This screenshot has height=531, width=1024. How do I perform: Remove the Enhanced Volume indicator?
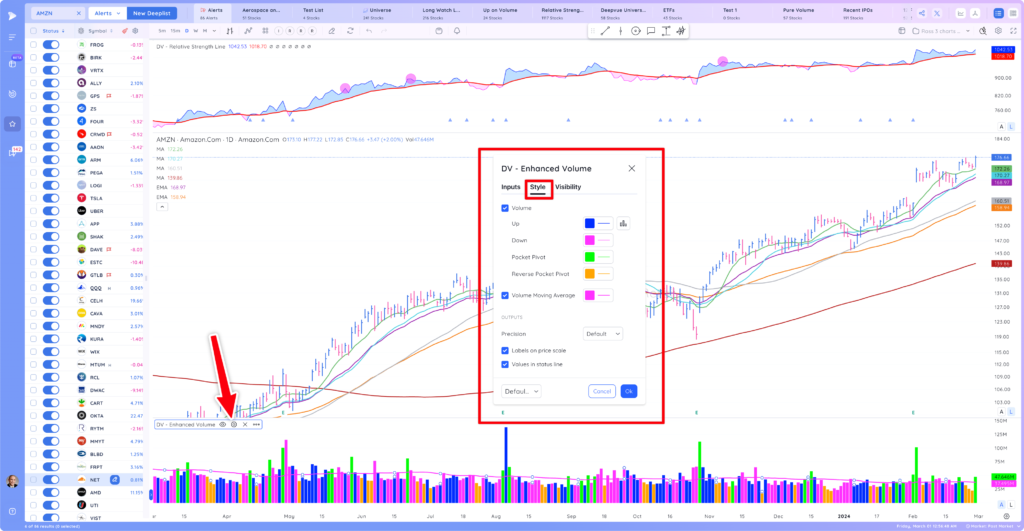pos(245,425)
